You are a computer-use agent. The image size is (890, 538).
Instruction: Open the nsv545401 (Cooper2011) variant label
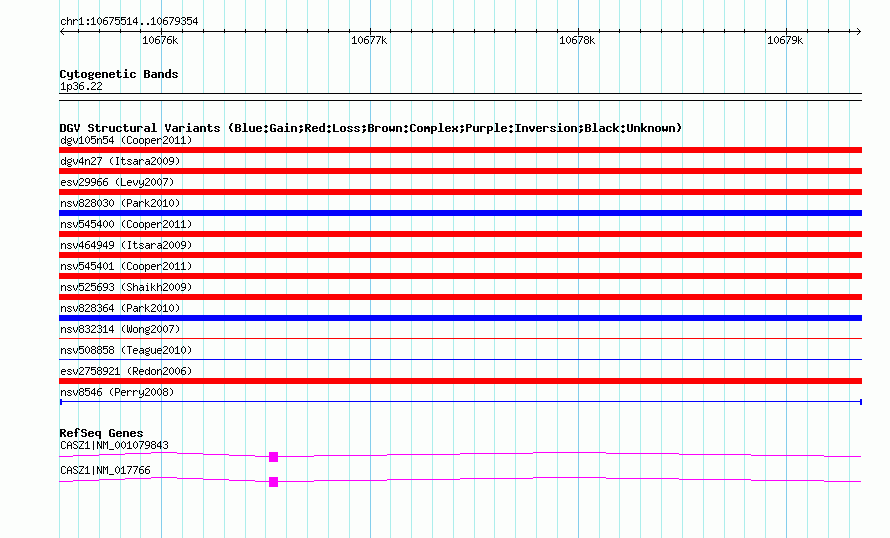(x=126, y=266)
